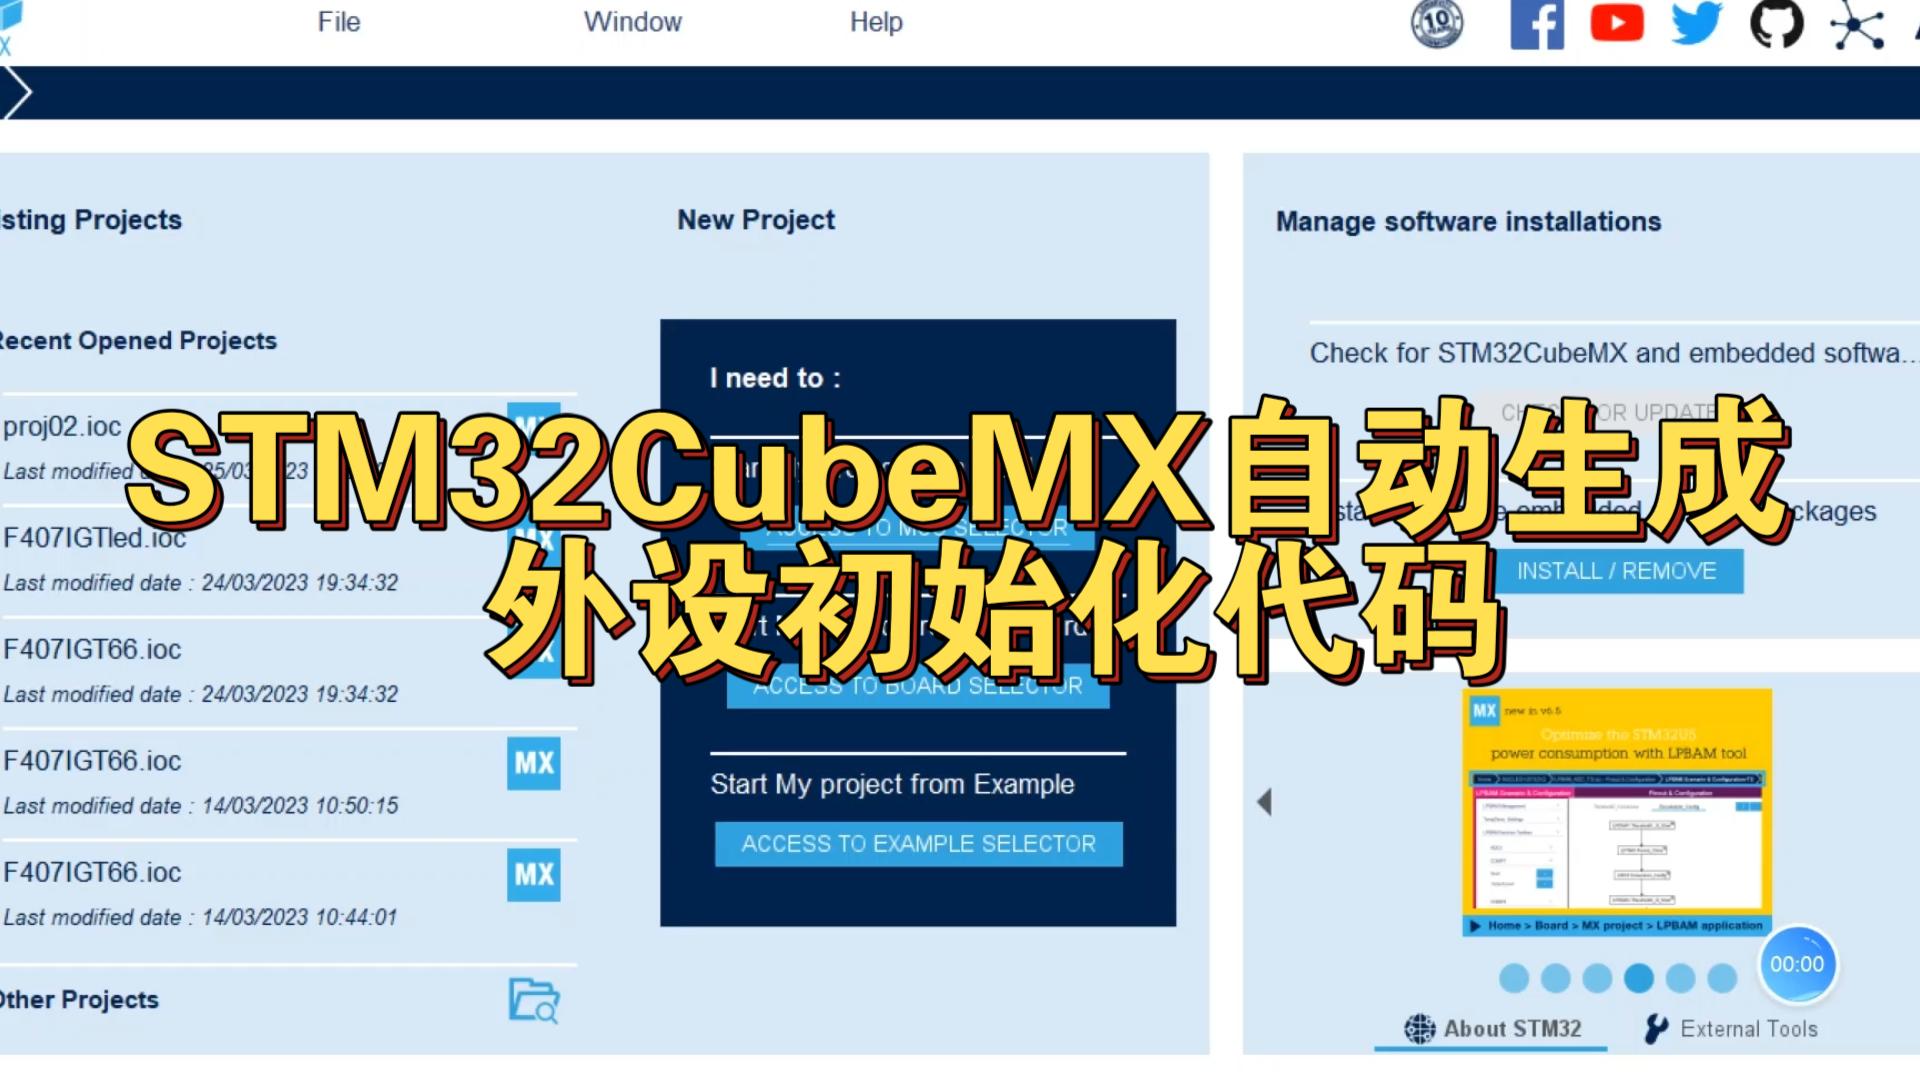Screen dimensions: 1920x1080
Task: Click MX icon for project modified 10:44:01
Action: 534,875
